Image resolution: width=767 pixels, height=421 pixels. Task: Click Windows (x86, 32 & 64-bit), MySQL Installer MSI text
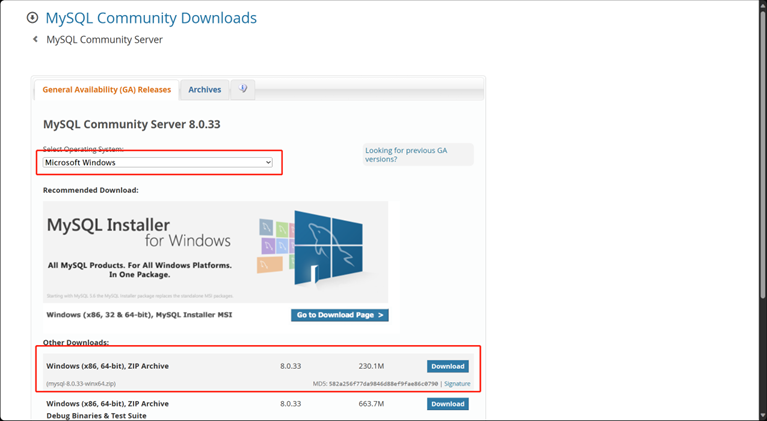pos(139,315)
